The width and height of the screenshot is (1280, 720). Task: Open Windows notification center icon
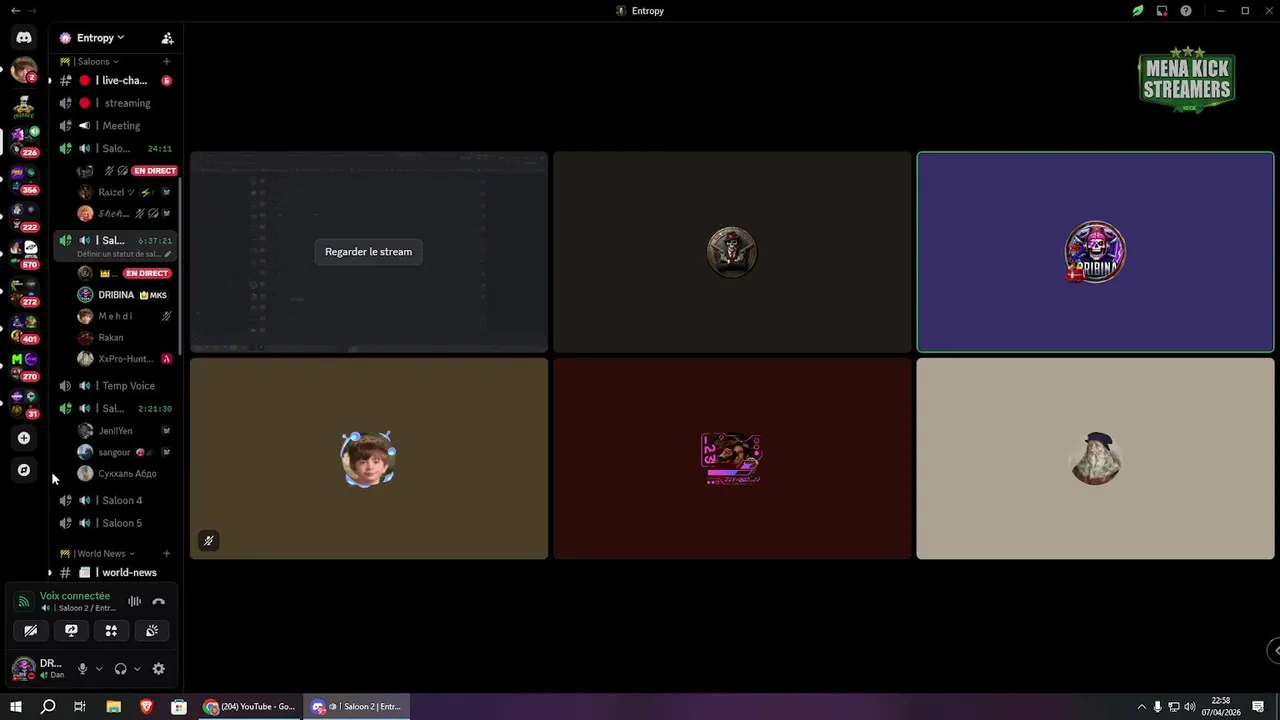coord(1258,707)
